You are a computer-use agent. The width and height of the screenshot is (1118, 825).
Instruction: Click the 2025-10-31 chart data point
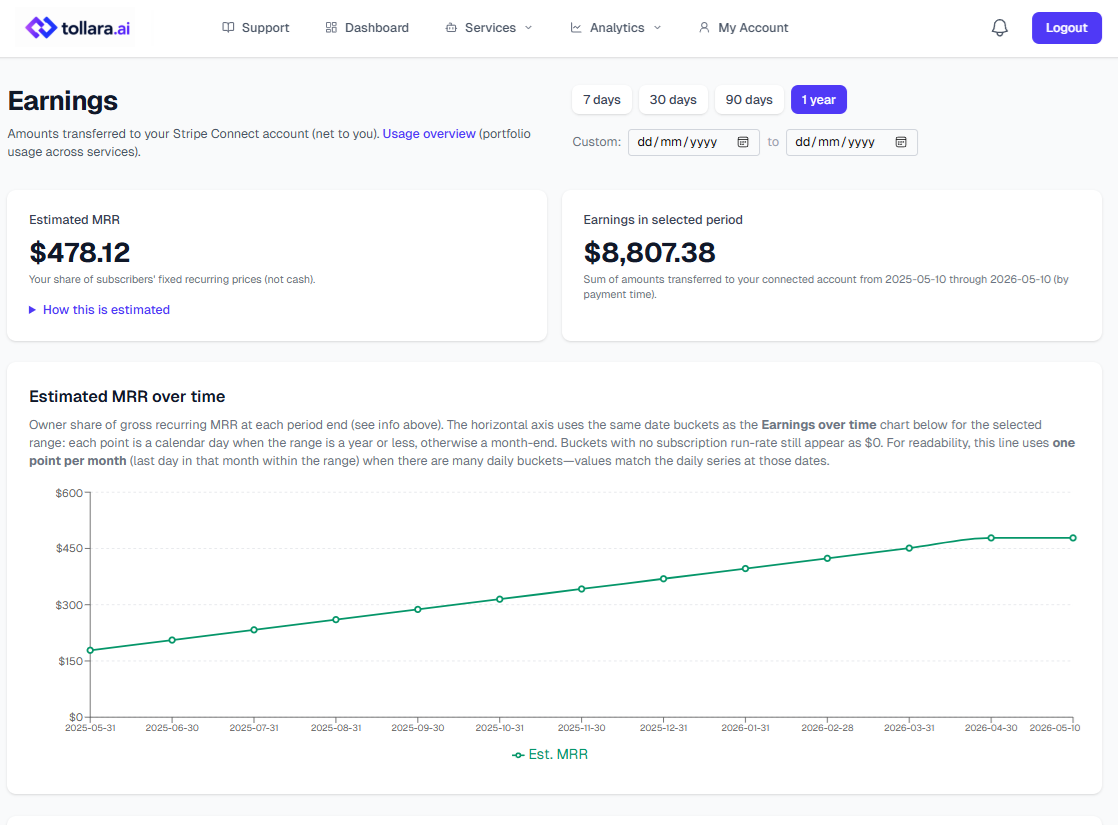(500, 599)
